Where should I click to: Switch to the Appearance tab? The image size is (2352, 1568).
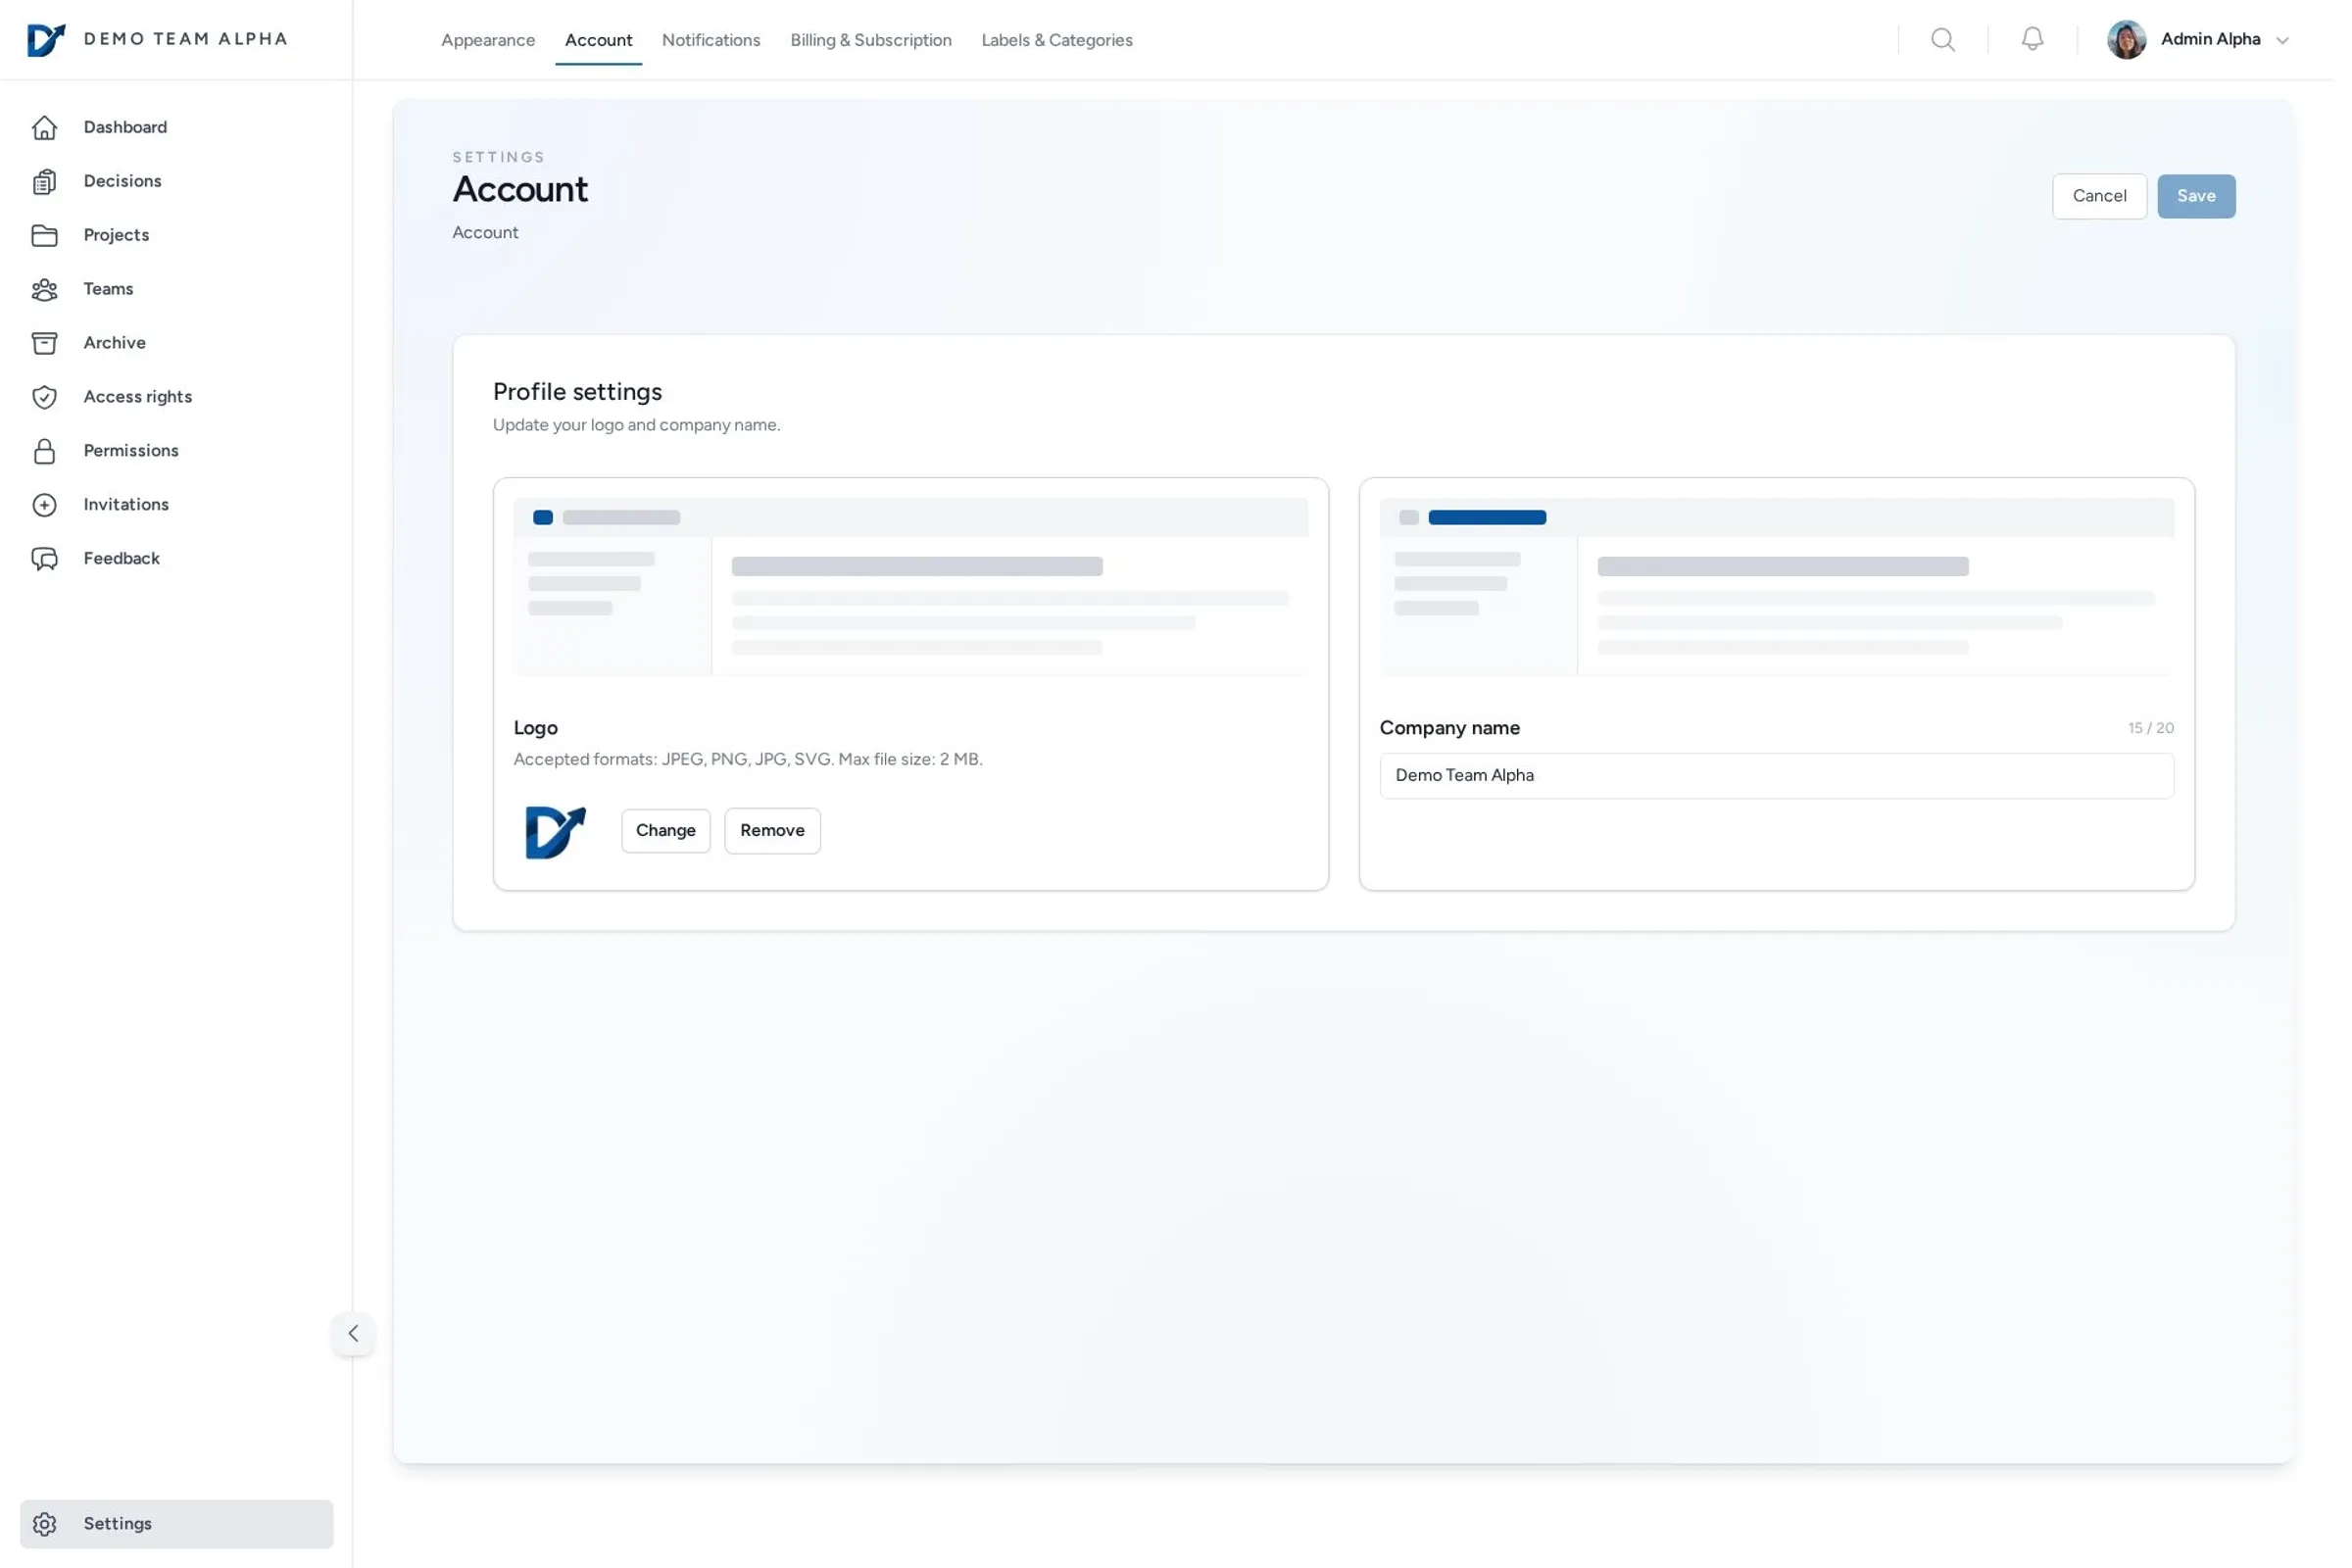[x=488, y=41]
